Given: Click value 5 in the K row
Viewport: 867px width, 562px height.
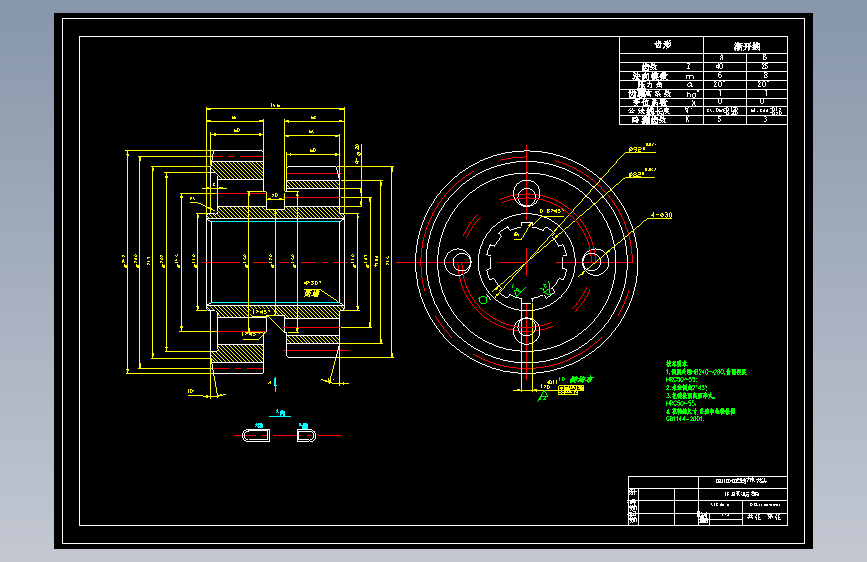Looking at the screenshot, I should (720, 119).
